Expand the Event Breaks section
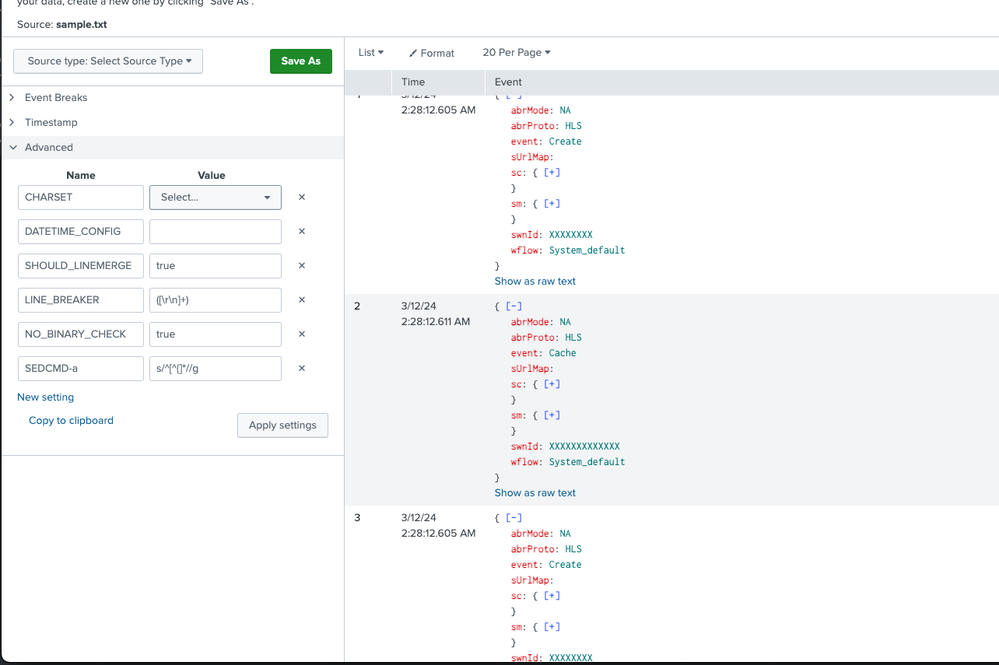The width and height of the screenshot is (999, 665). click(x=55, y=98)
